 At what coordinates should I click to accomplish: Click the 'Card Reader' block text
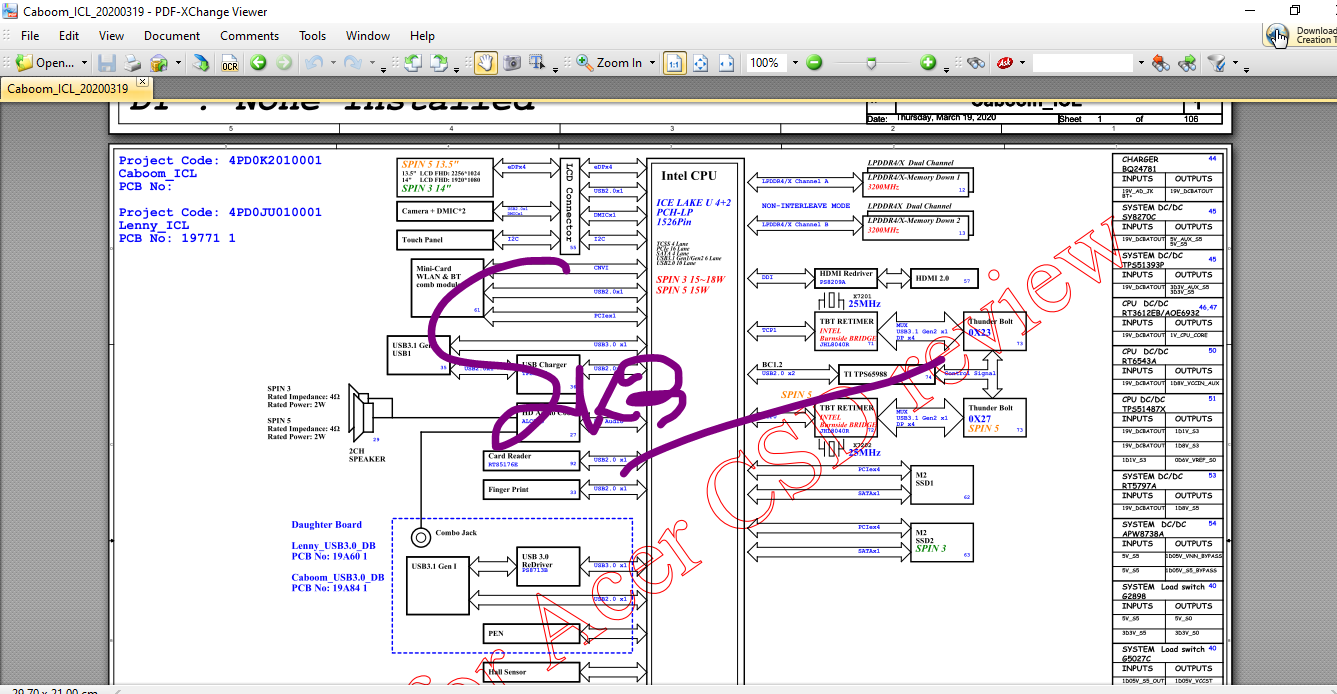click(x=510, y=456)
